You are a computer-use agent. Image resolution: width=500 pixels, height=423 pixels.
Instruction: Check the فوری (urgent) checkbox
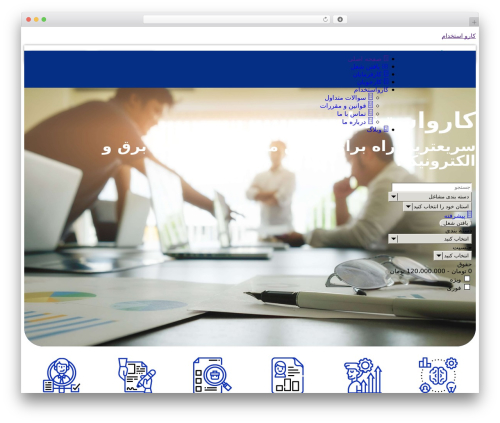coord(467,287)
